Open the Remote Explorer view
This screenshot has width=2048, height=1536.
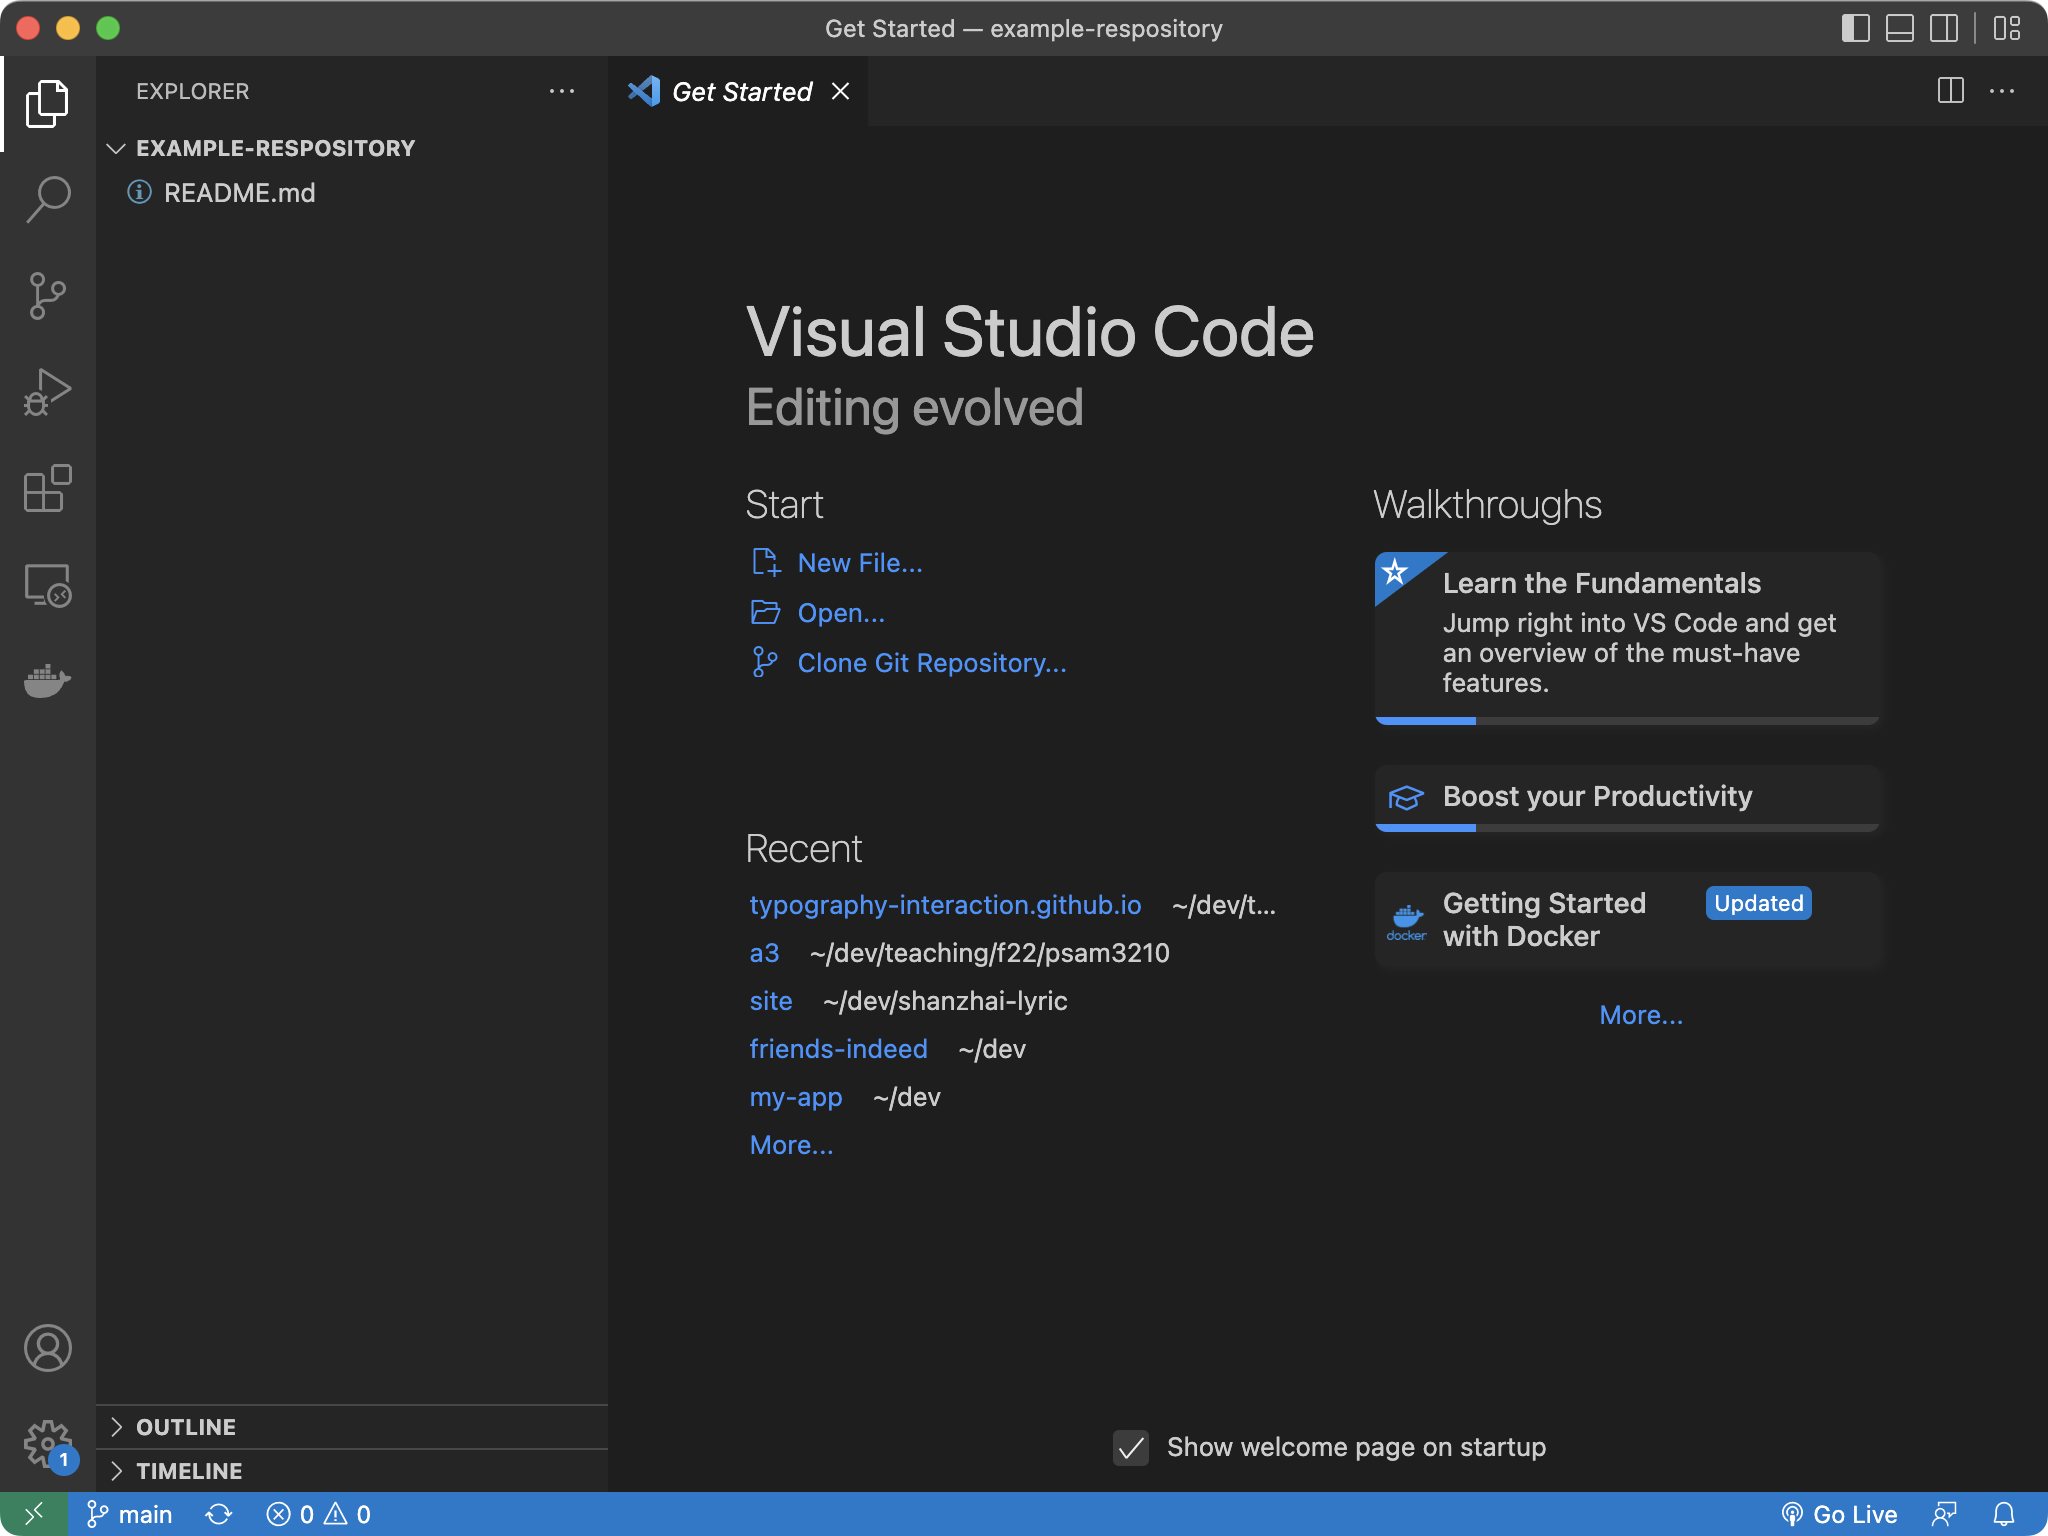coord(47,585)
